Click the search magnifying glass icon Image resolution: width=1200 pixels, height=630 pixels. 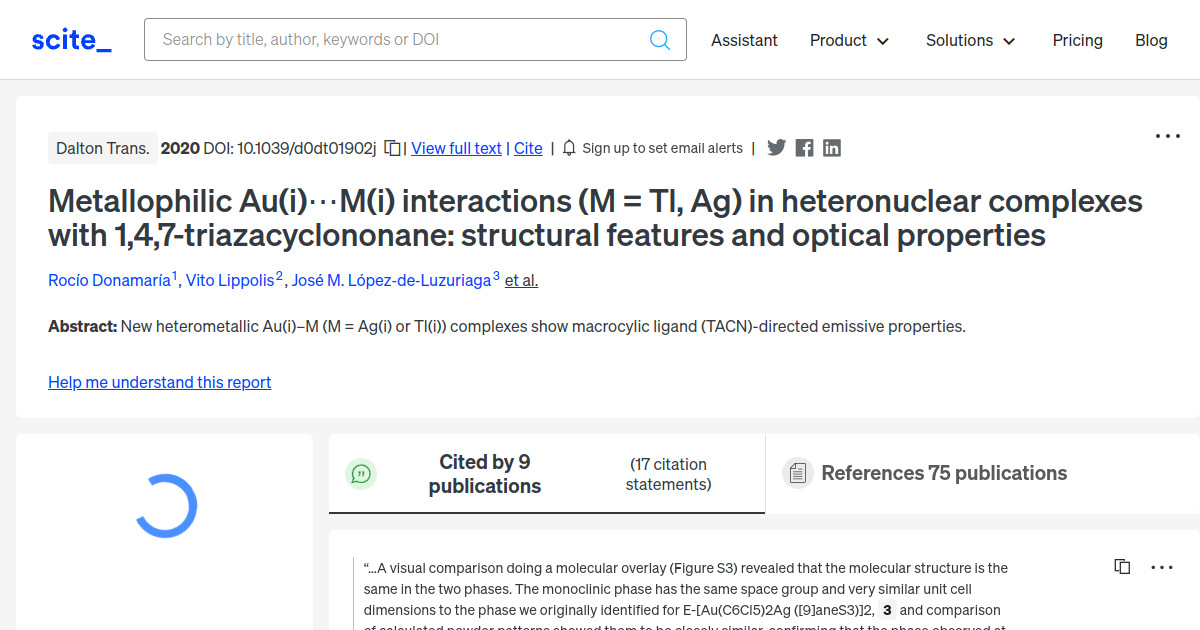click(660, 39)
